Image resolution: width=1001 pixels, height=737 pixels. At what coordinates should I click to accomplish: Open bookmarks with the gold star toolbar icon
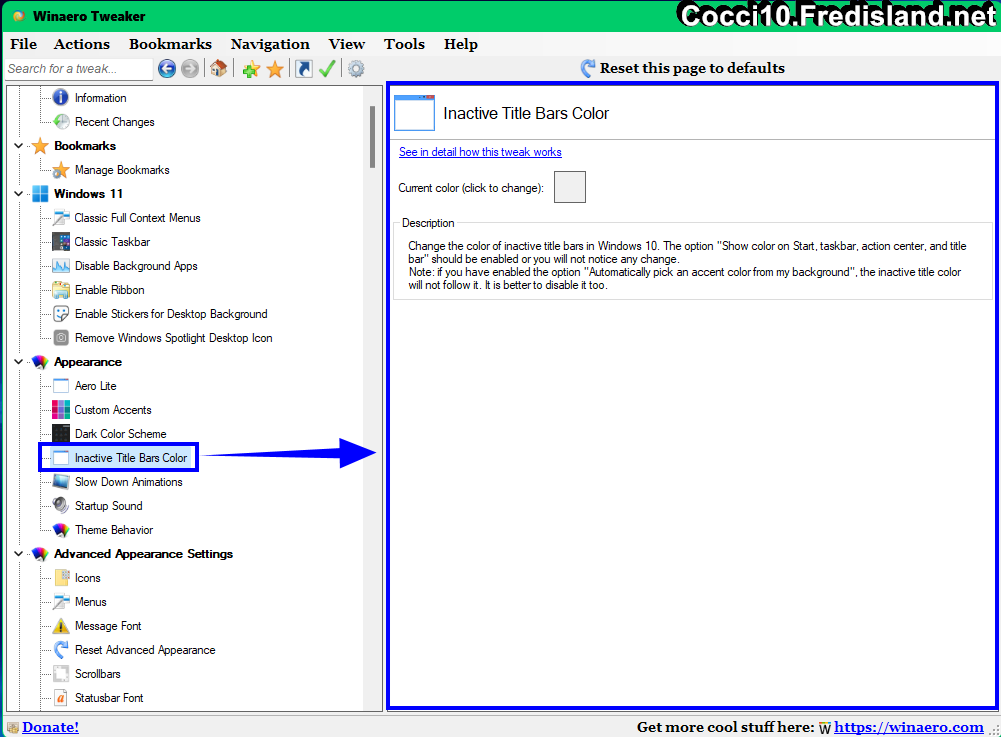pos(275,69)
